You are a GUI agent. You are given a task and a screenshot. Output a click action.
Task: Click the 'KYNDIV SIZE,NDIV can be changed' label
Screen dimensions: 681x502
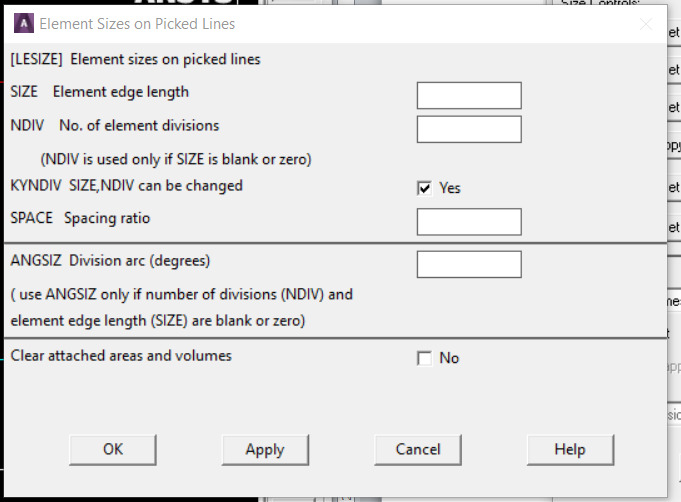pyautogui.click(x=126, y=185)
